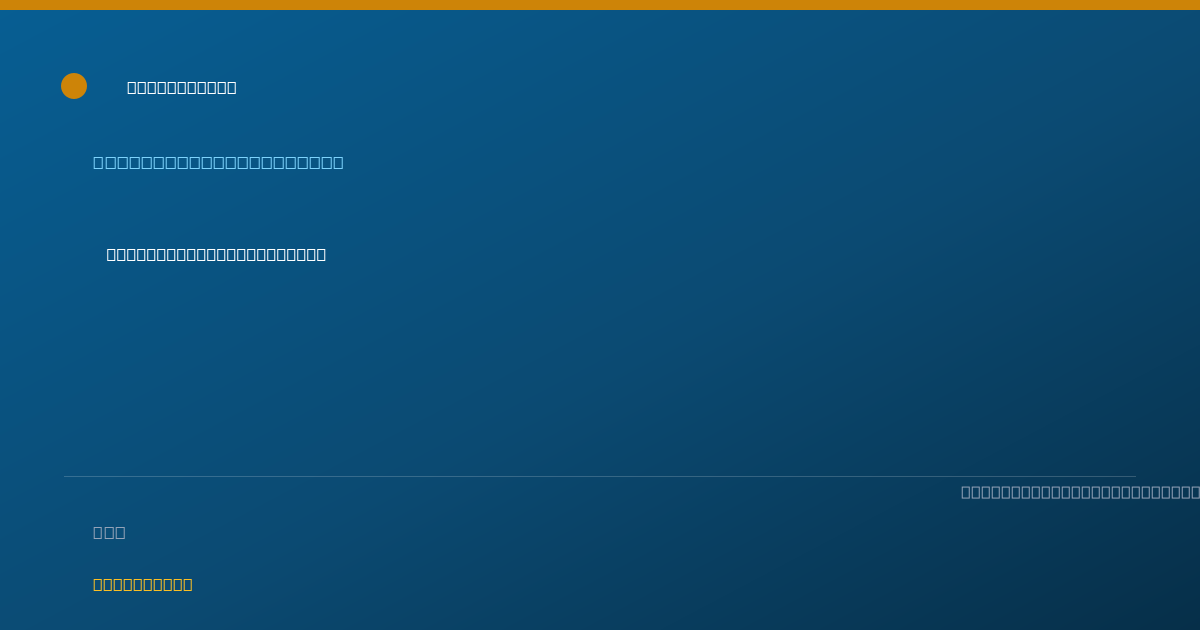Click middle glyph of the short gray label

click(109, 532)
